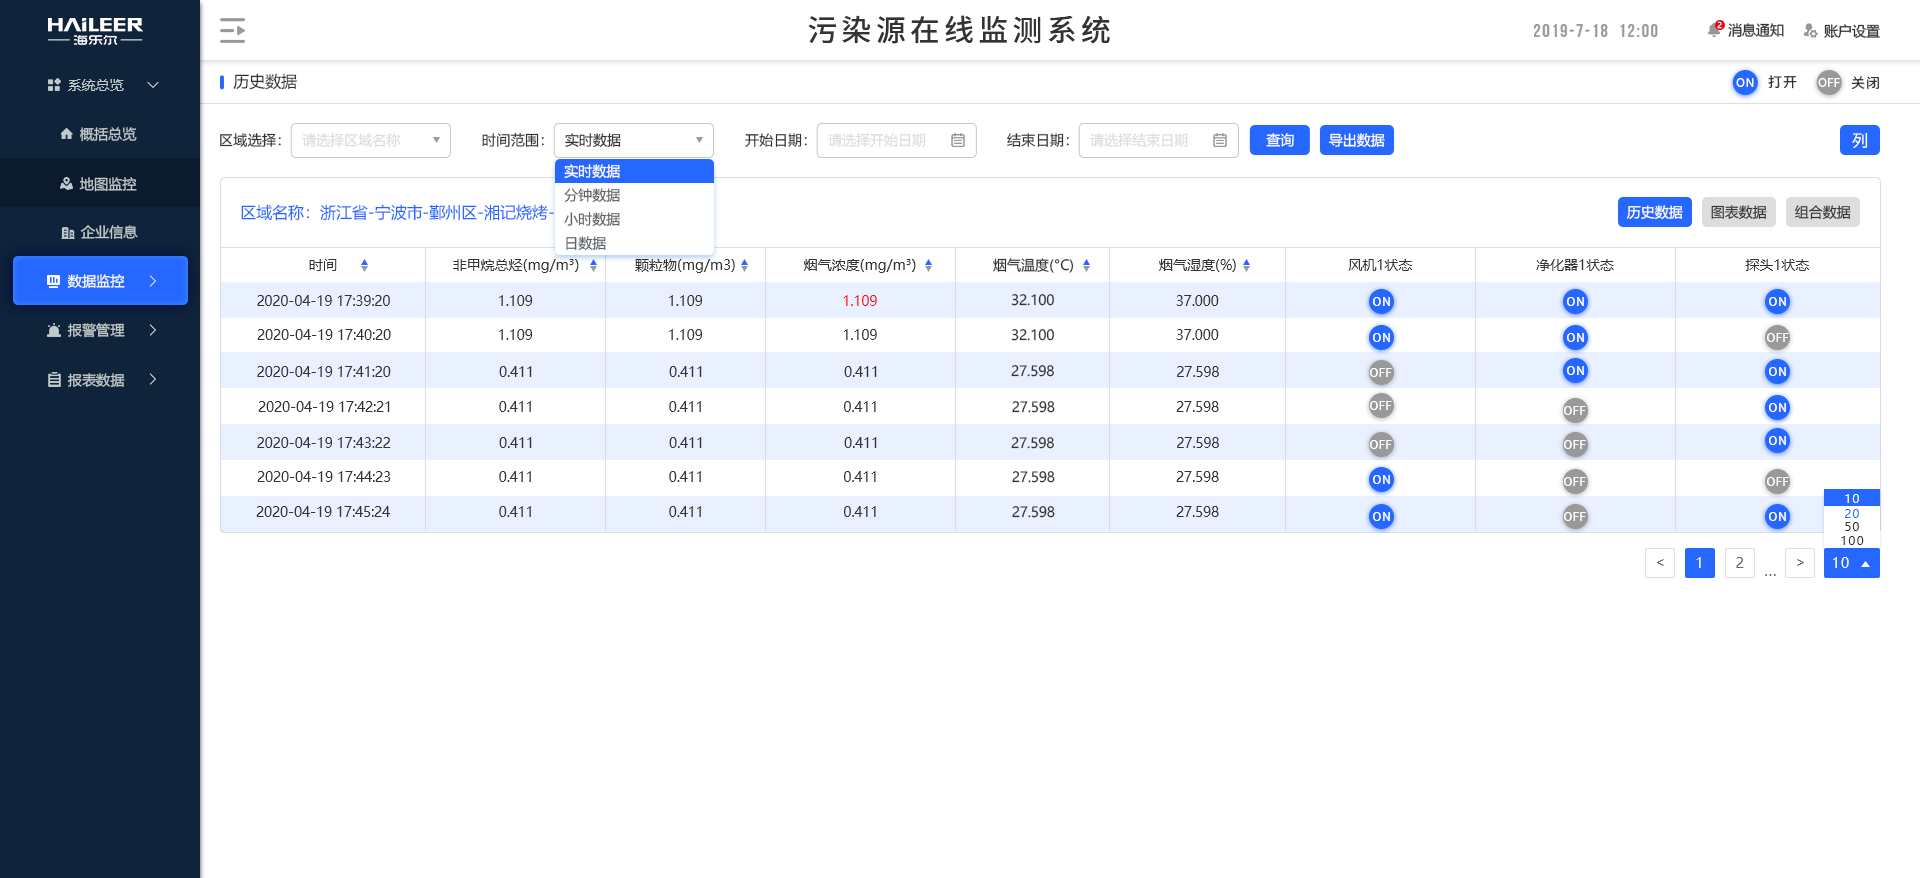The width and height of the screenshot is (1920, 878).
Task: Toggle 净化器1 status at 17:40:20
Action: (x=1575, y=337)
